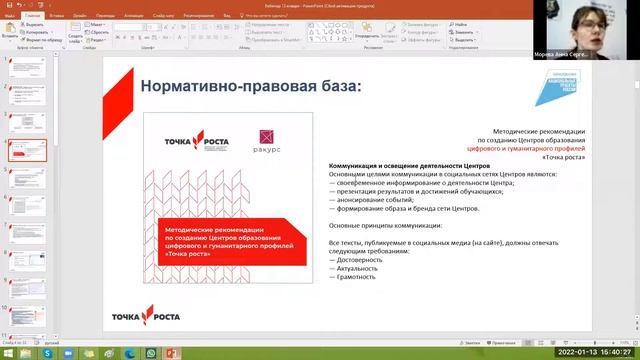Switch to the Вставка tab
640x360 pixels.
57,16
